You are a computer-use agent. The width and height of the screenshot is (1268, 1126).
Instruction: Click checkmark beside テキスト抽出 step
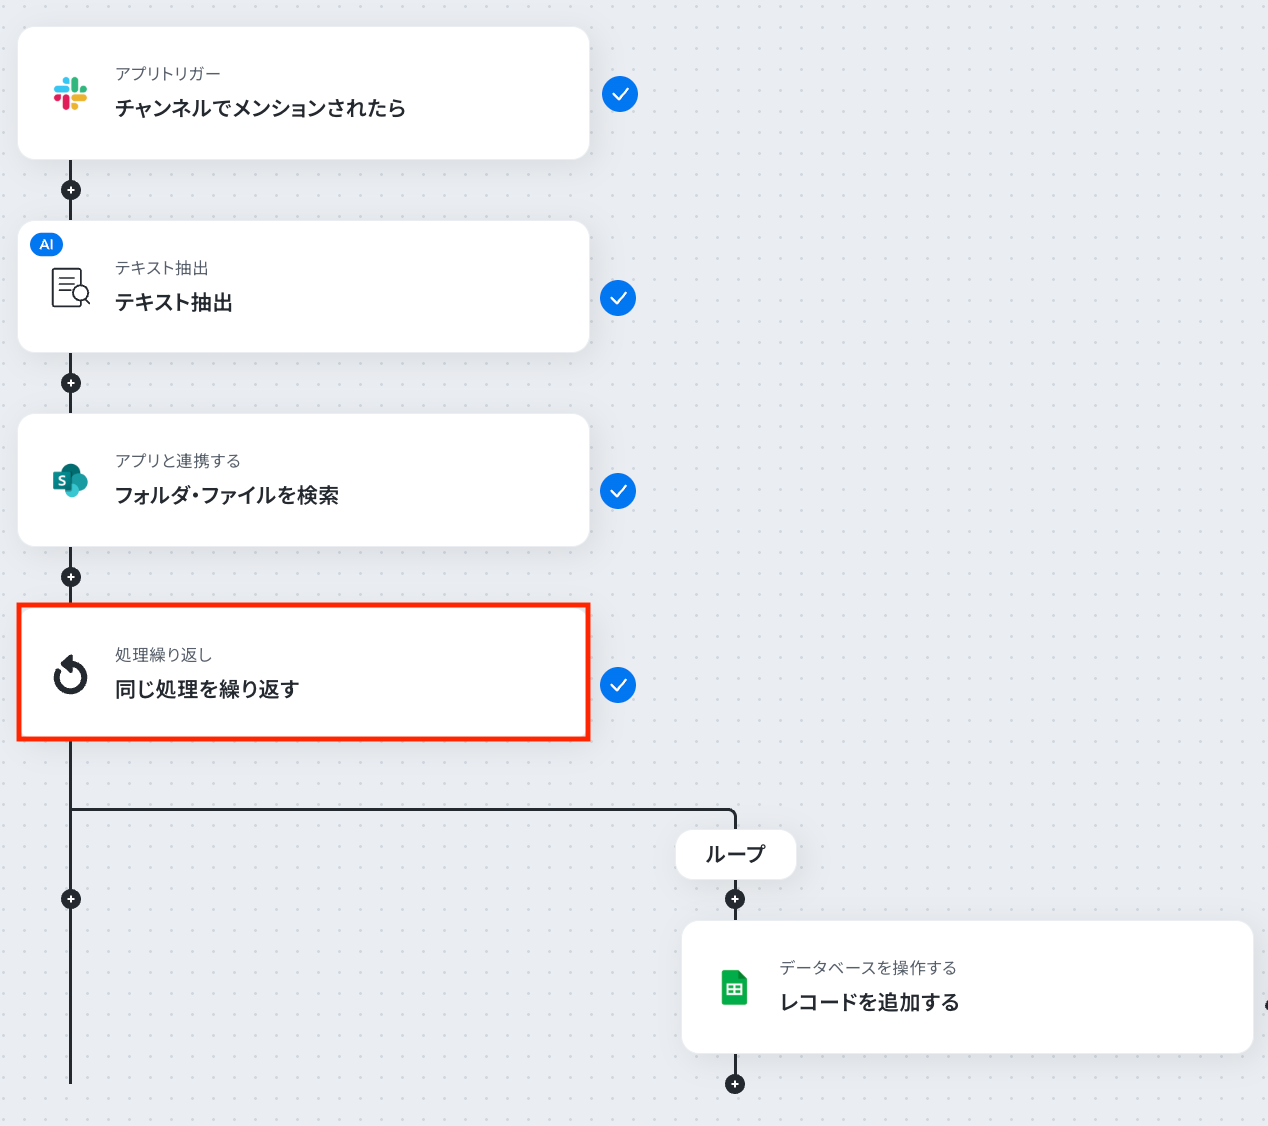pos(618,298)
